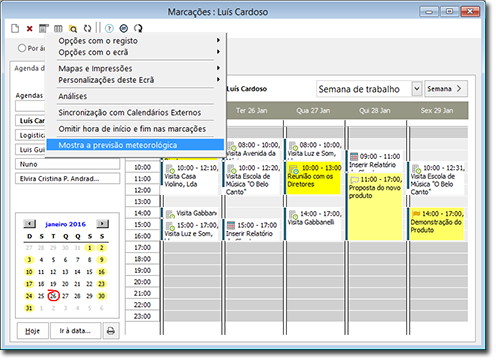Screen dimensions: 496x362
Task: Advance with the Semana > button
Action: 446,89
